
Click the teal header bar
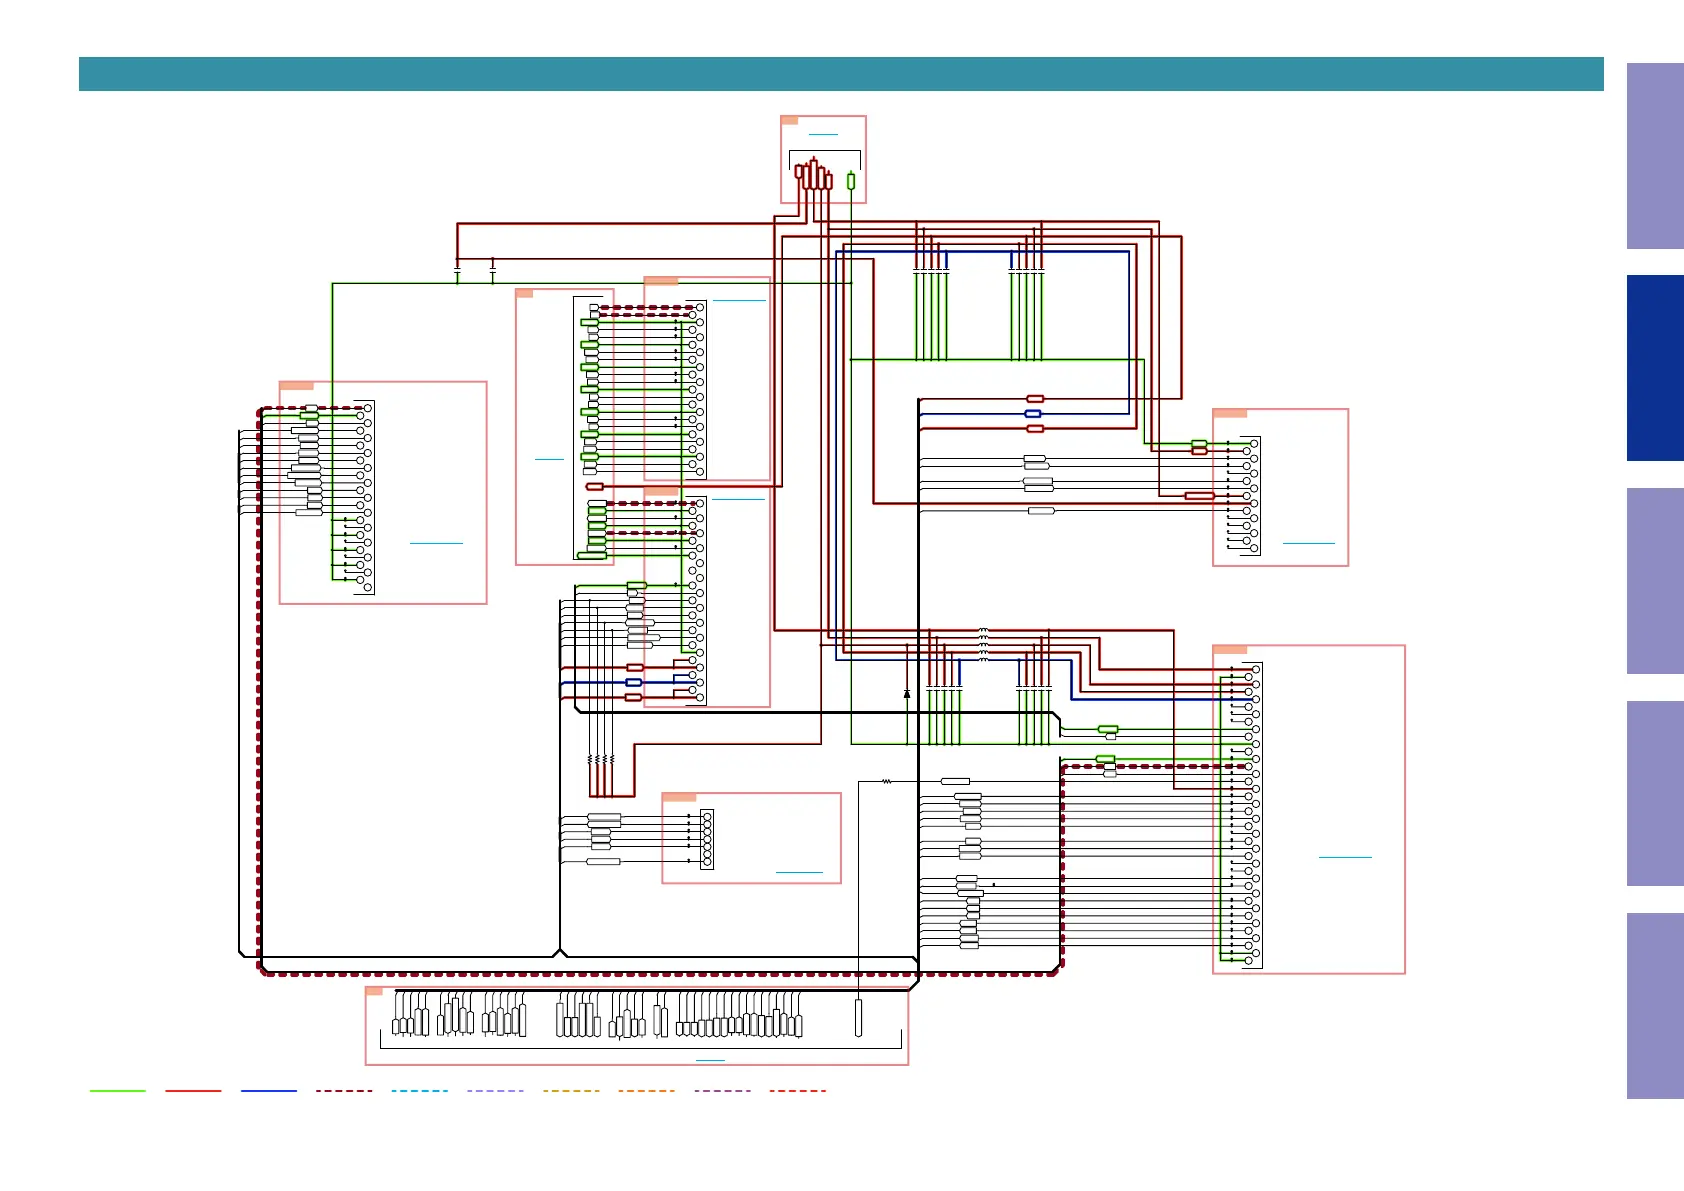click(841, 74)
